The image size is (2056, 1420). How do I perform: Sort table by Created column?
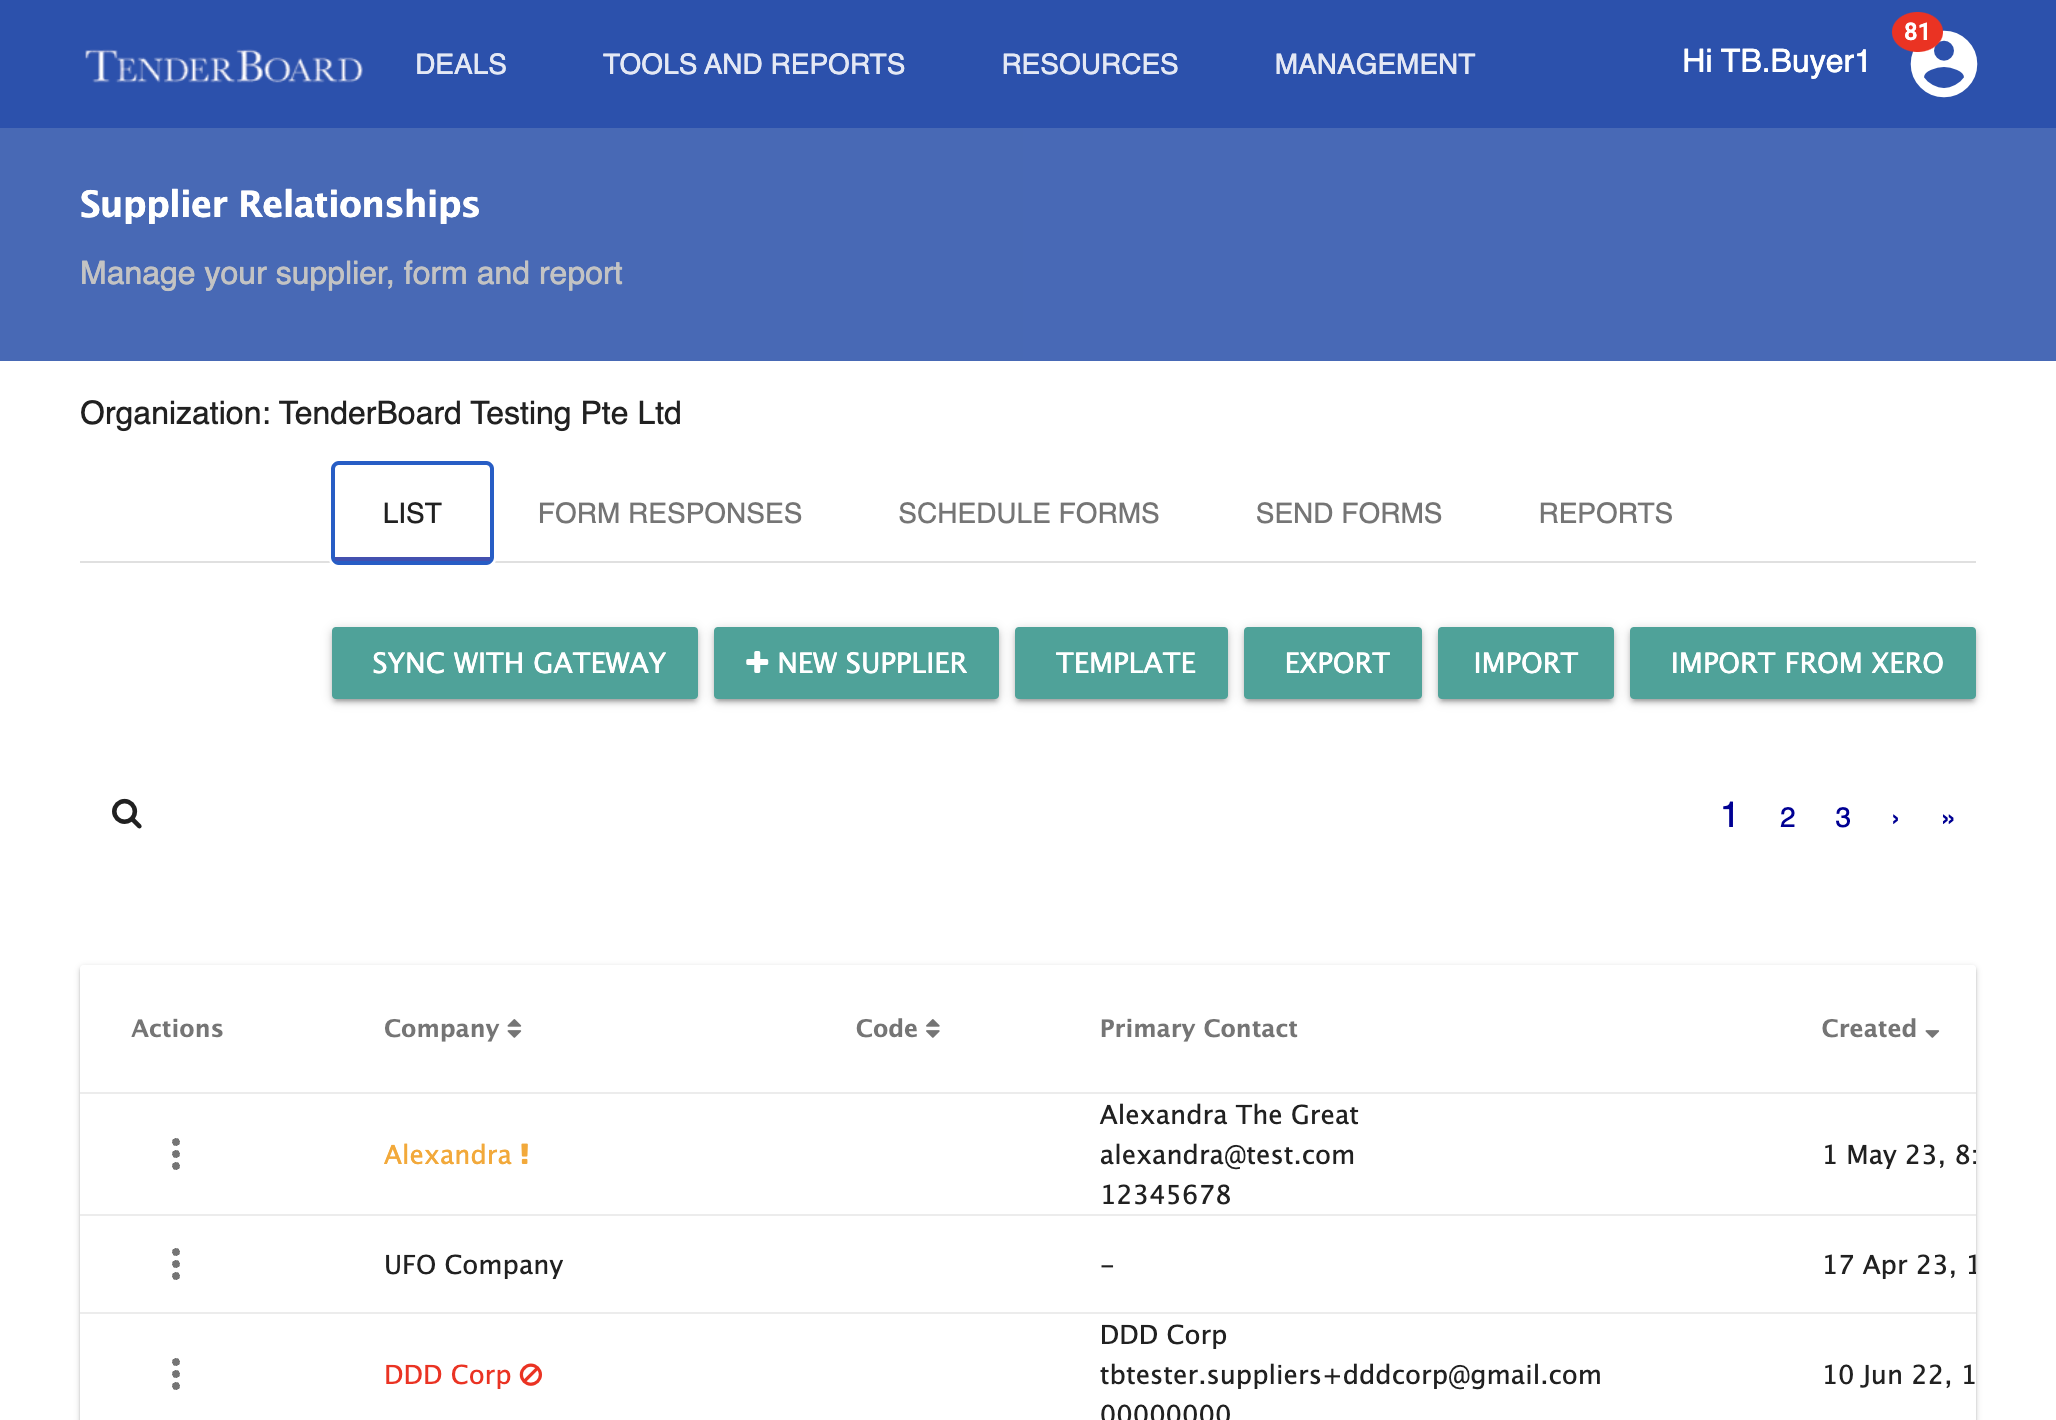pyautogui.click(x=1880, y=1028)
